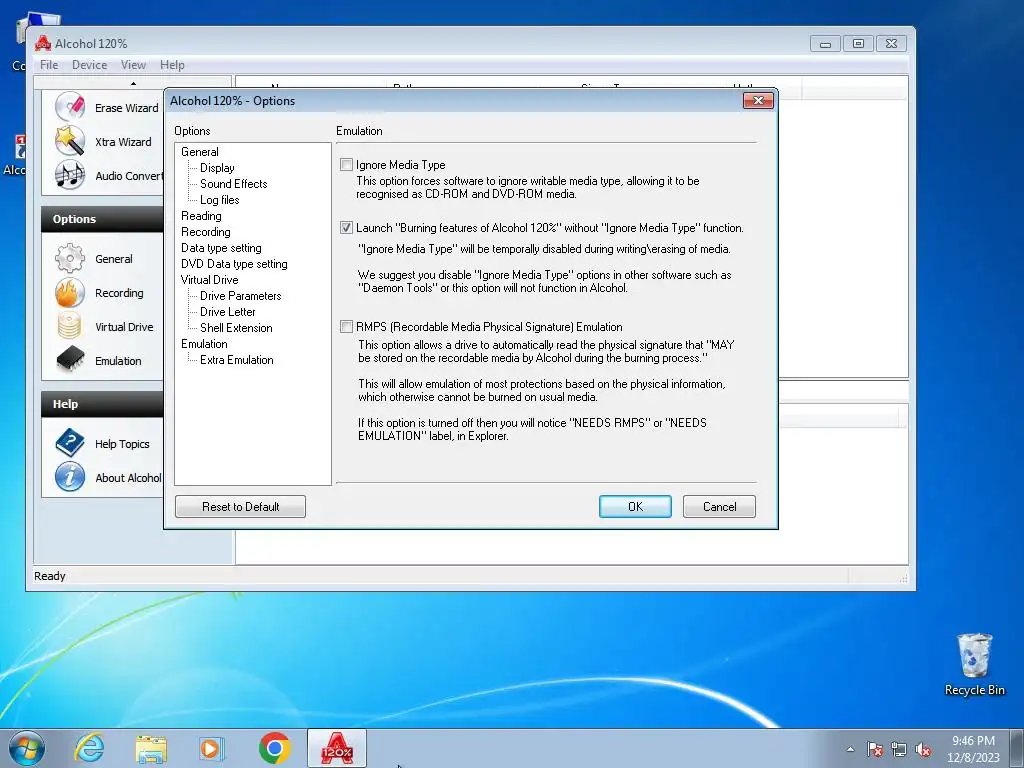Viewport: 1024px width, 768px height.
Task: Click the Alcohol 120% title bar logo
Action: pyautogui.click(x=43, y=43)
